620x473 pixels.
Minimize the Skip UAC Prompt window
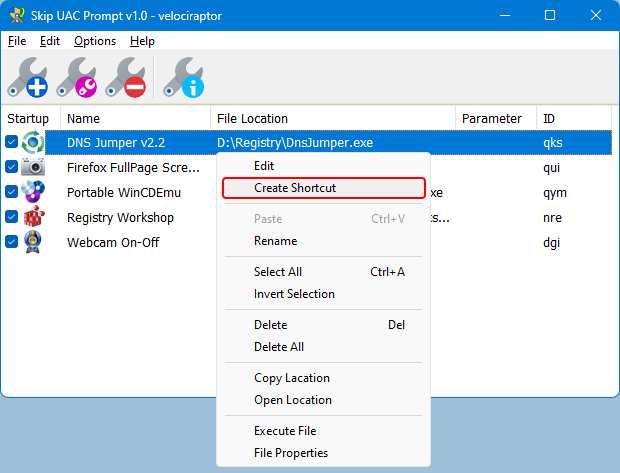click(505, 15)
